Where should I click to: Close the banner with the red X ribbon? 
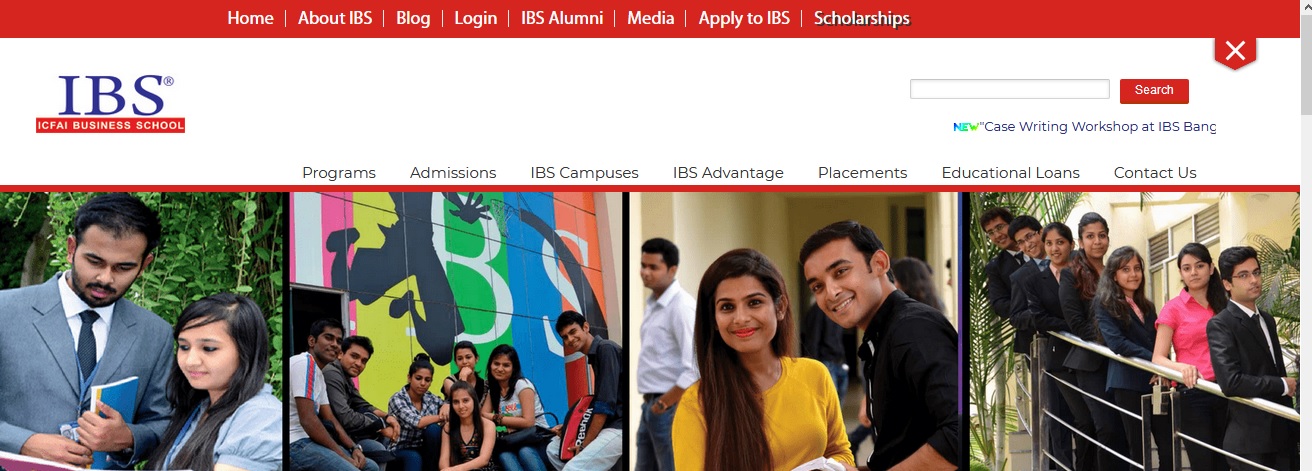click(x=1235, y=52)
